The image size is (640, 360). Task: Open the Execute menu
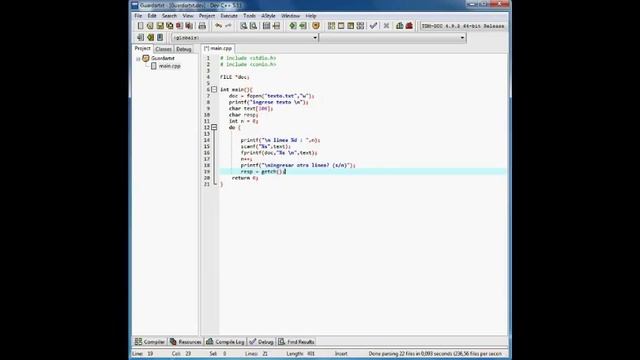pyautogui.click(x=229, y=16)
